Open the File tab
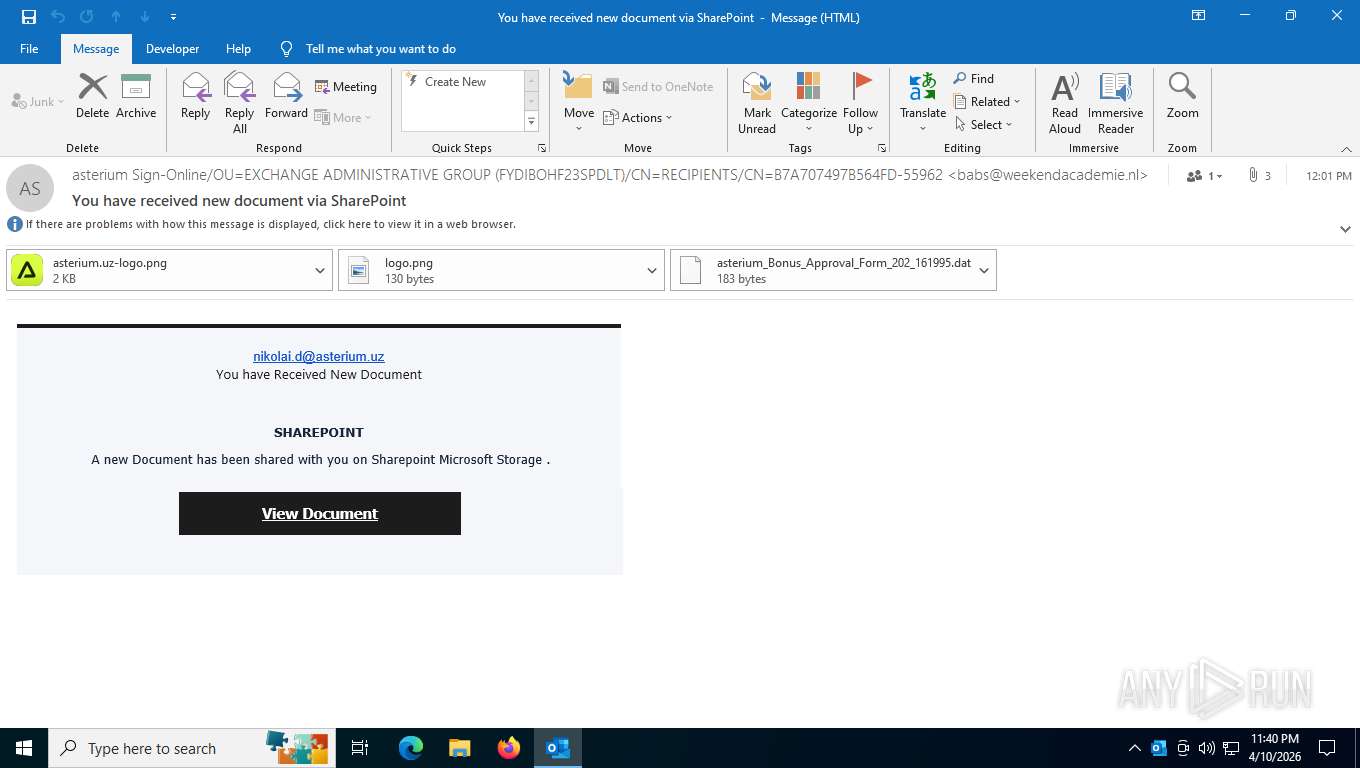1360x768 pixels. point(29,49)
